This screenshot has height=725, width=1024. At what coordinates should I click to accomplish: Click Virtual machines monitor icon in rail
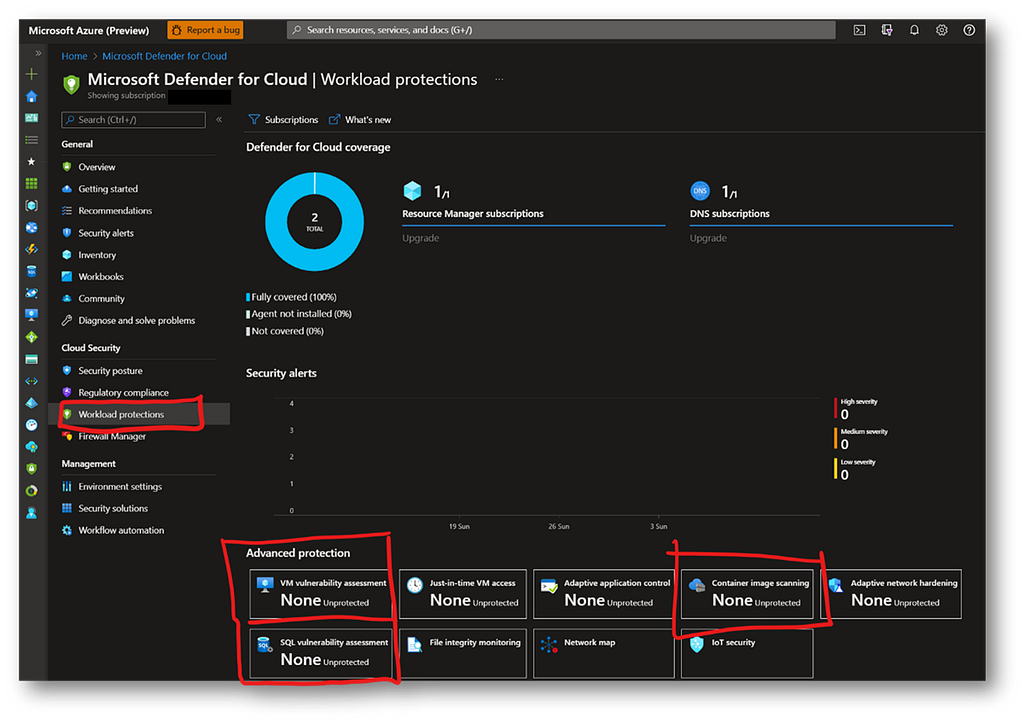click(31, 315)
